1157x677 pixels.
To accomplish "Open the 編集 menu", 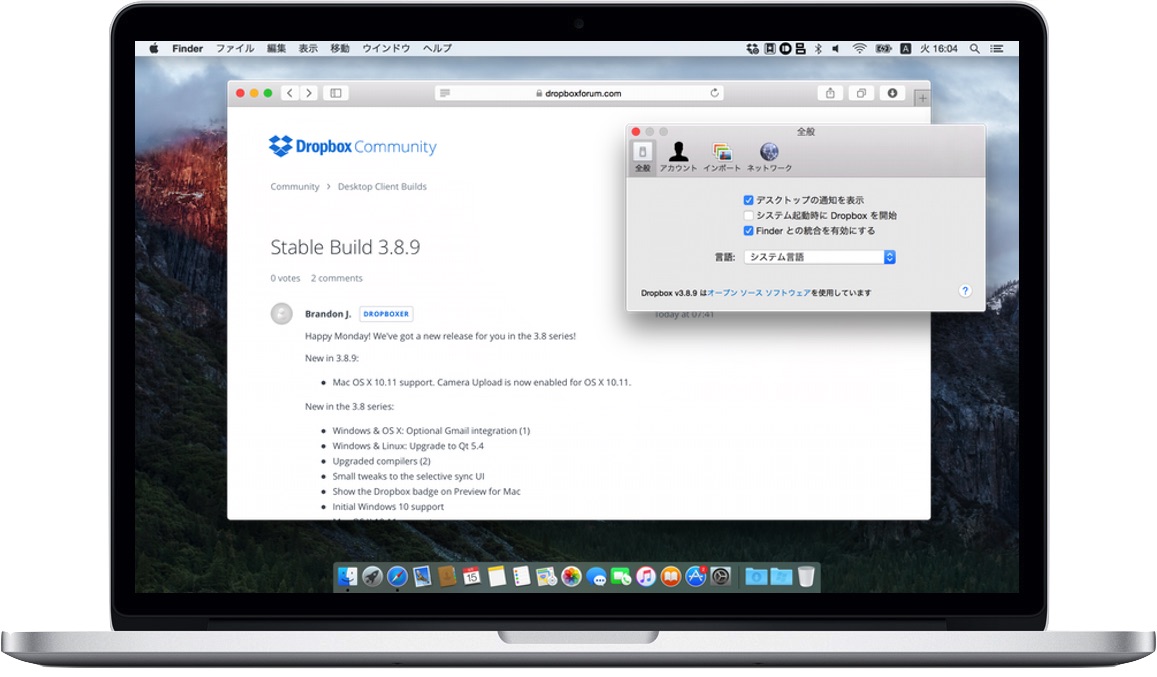I will pos(277,49).
